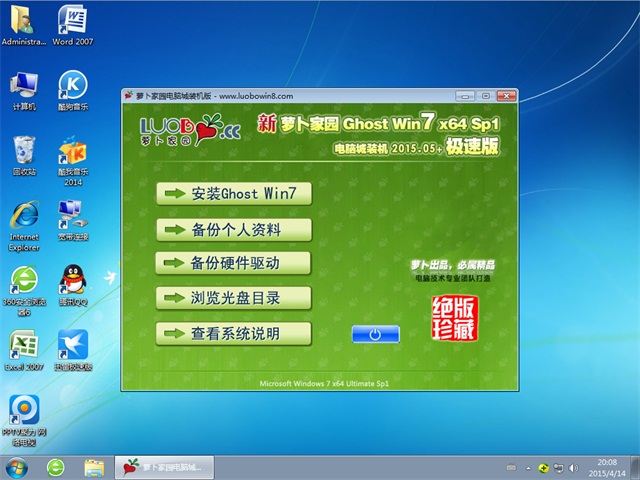Viewport: 640px width, 480px height.
Task: Select 备份个人资料 backup personal data
Action: [x=234, y=229]
